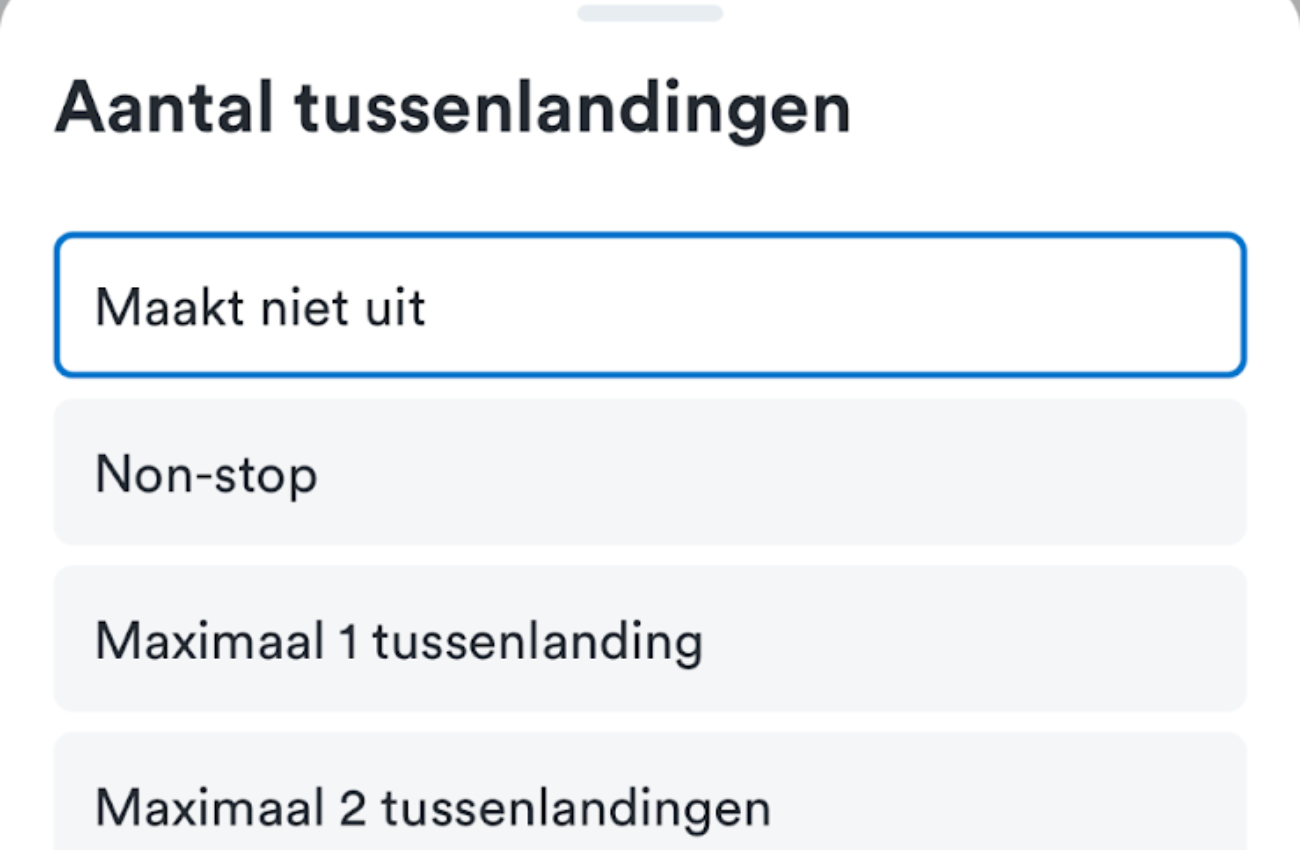1300x850 pixels.
Task: Tap the word 'Maximaal' in the one-stop row
Action: click(208, 641)
